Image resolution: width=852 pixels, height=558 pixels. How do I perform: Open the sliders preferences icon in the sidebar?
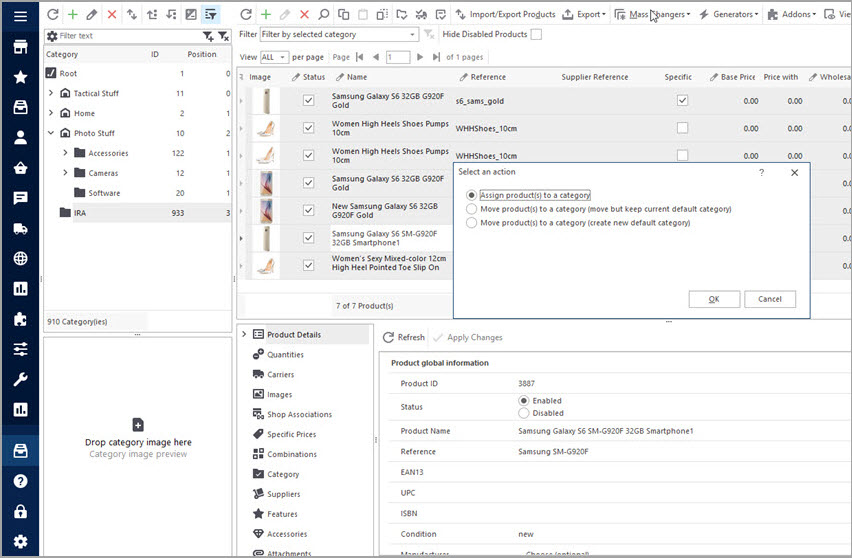[20, 349]
